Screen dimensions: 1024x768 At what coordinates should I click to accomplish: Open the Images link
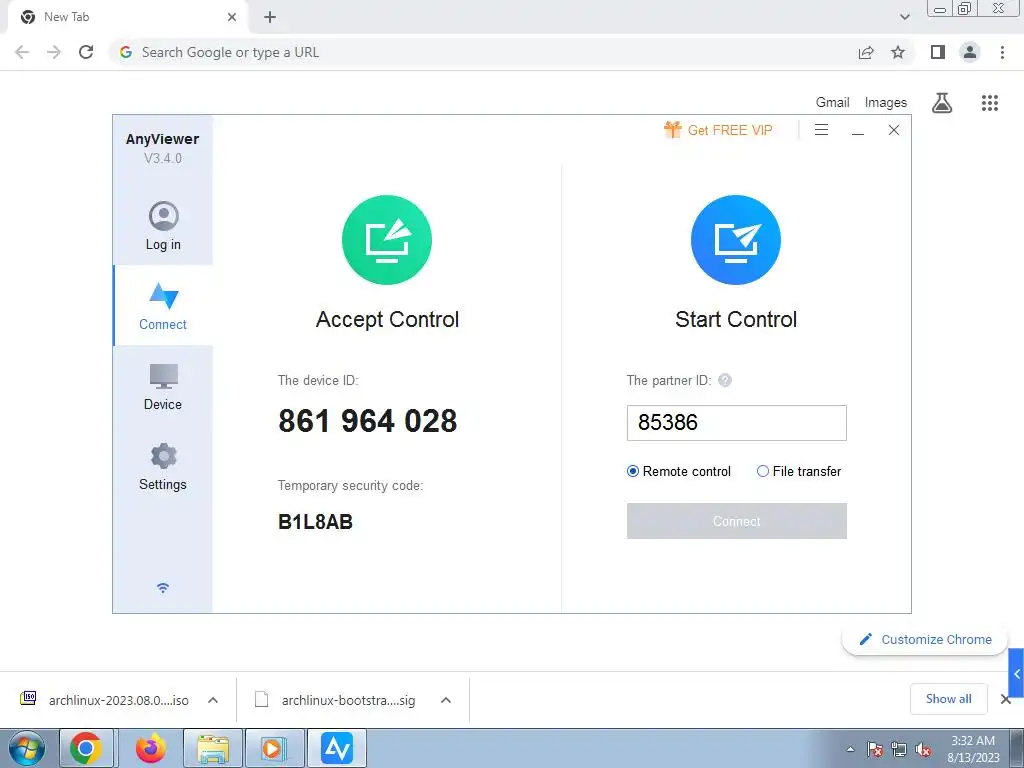[x=886, y=103]
